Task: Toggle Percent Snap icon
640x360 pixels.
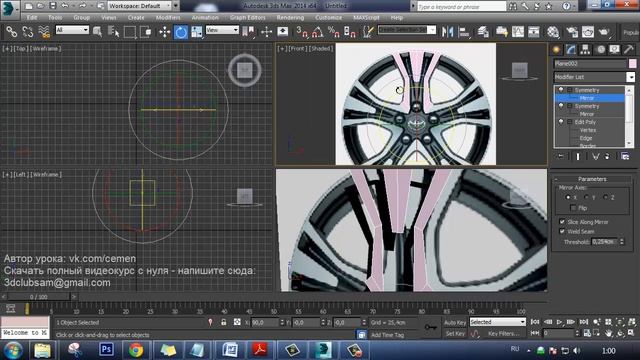Action: (333, 31)
